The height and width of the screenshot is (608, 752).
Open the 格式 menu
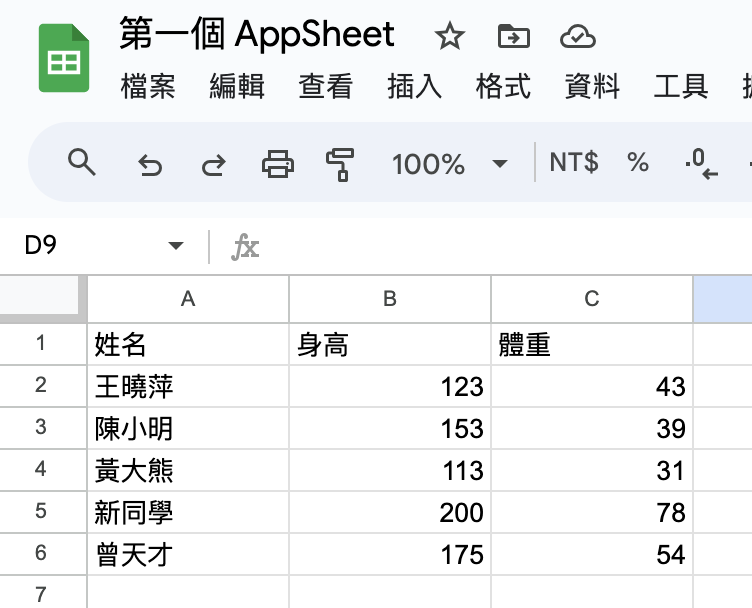pyautogui.click(x=504, y=86)
